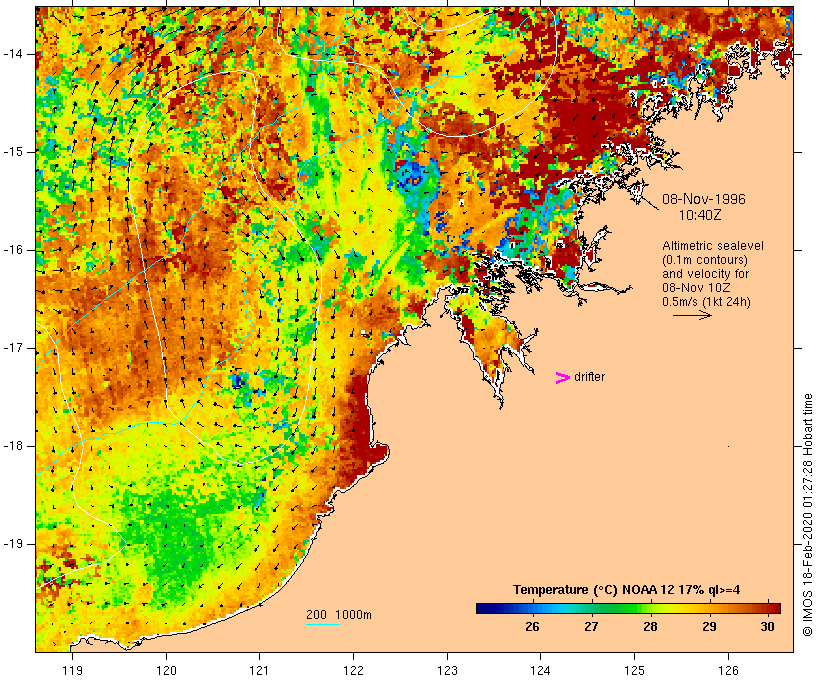Click the '200 1000m' bathymetry legend label
Screen dimensions: 820x680
[339, 615]
